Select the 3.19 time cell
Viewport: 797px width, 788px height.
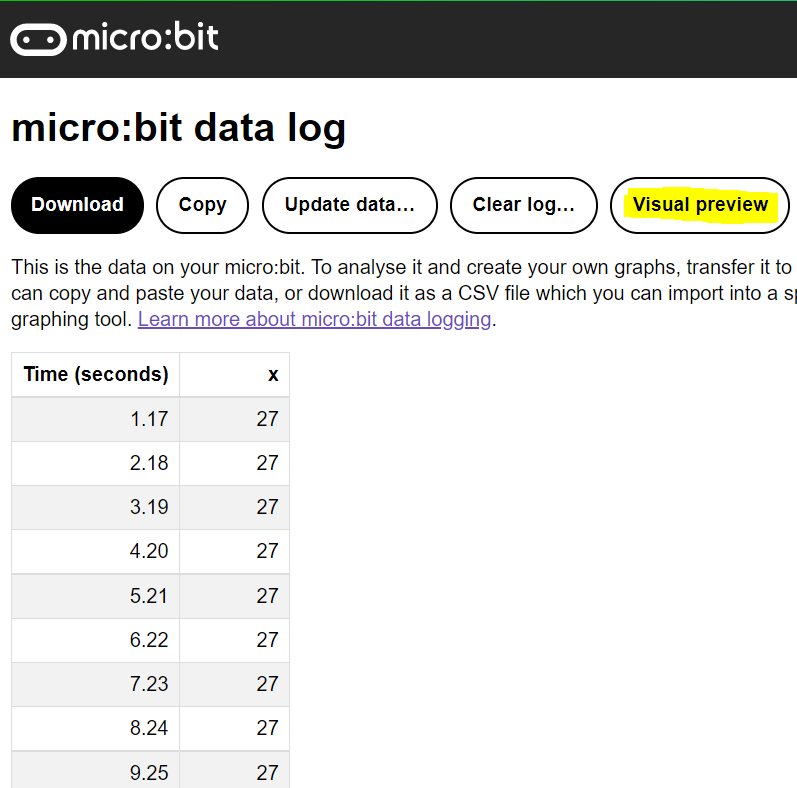96,507
